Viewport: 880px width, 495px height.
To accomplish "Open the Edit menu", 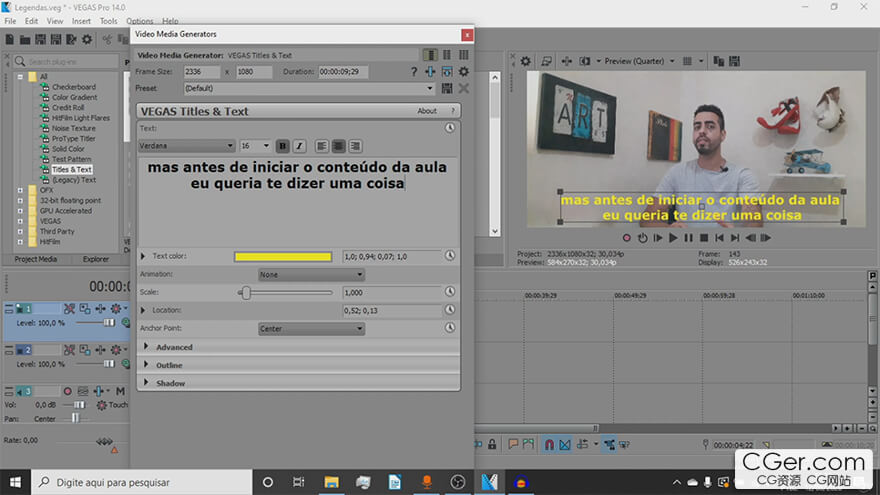I will (x=31, y=21).
